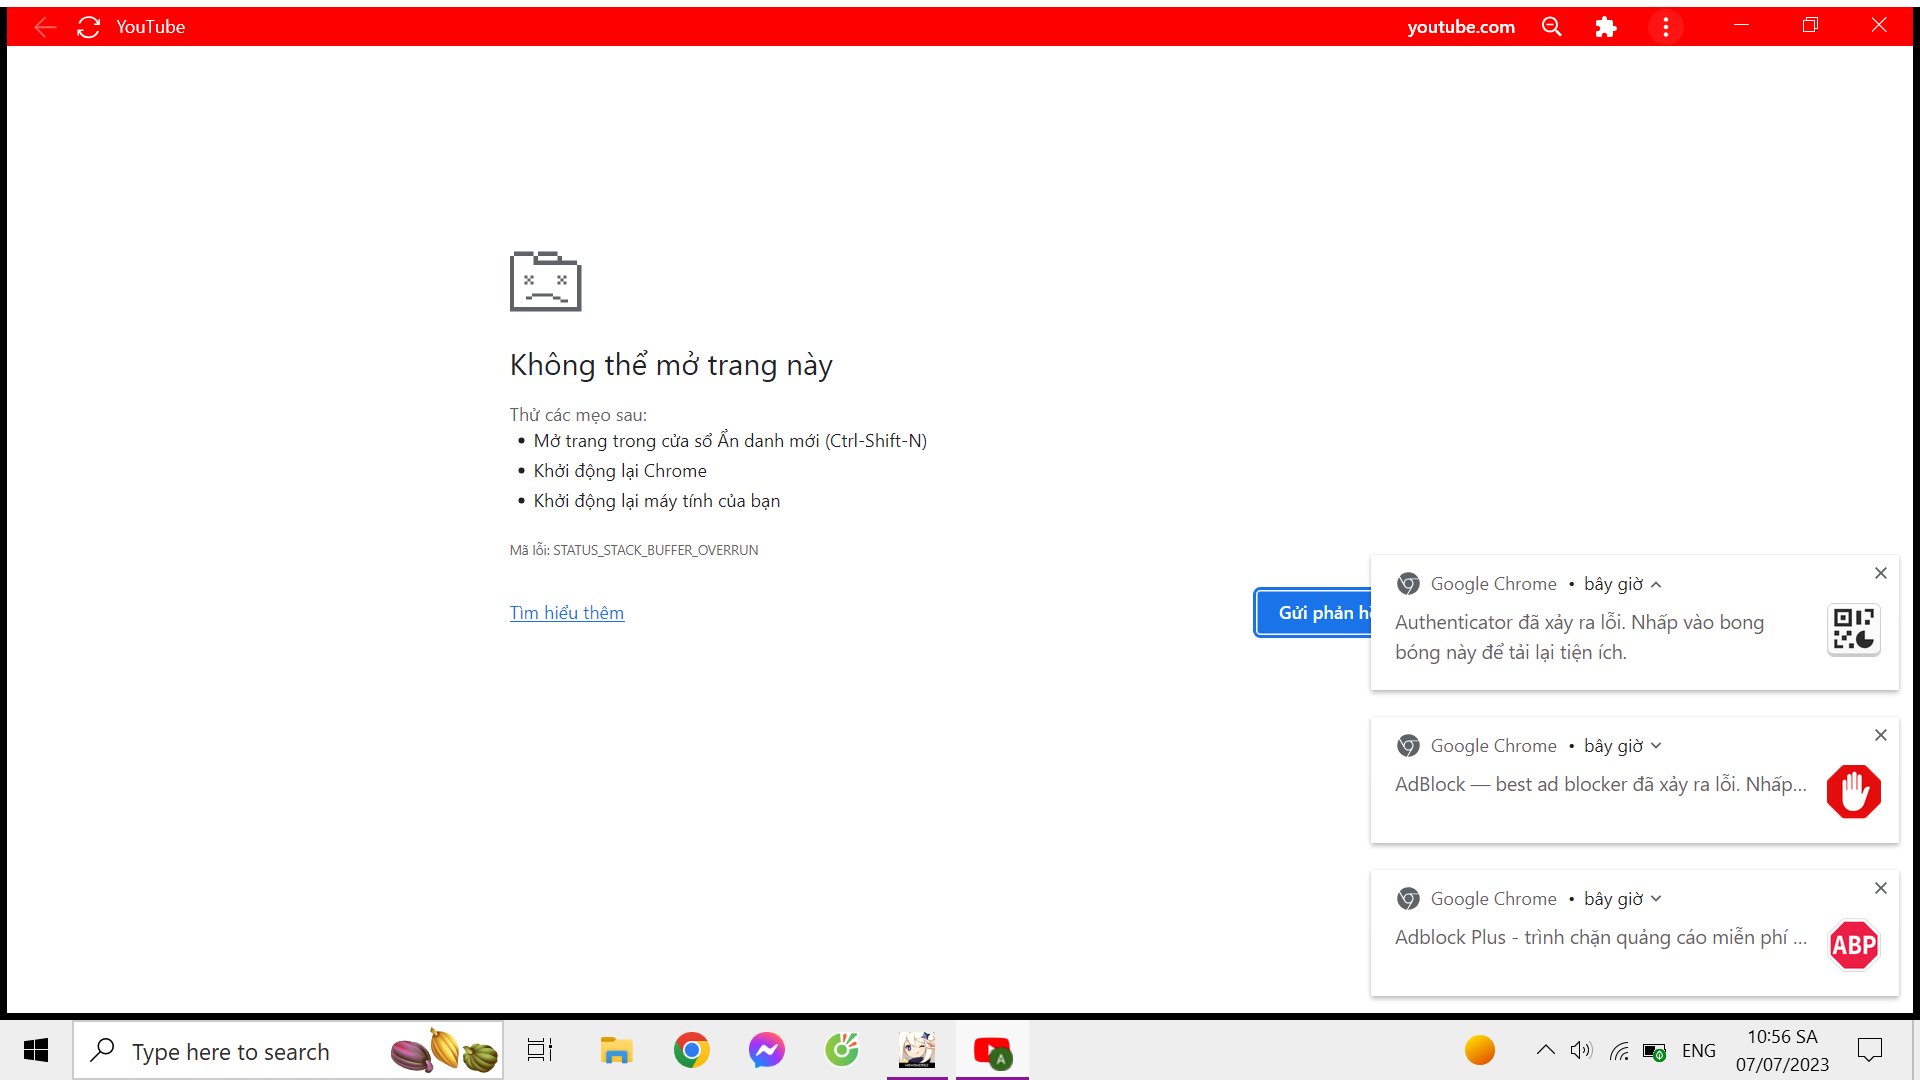Open Google Chrome from the taskbar

click(x=692, y=1050)
